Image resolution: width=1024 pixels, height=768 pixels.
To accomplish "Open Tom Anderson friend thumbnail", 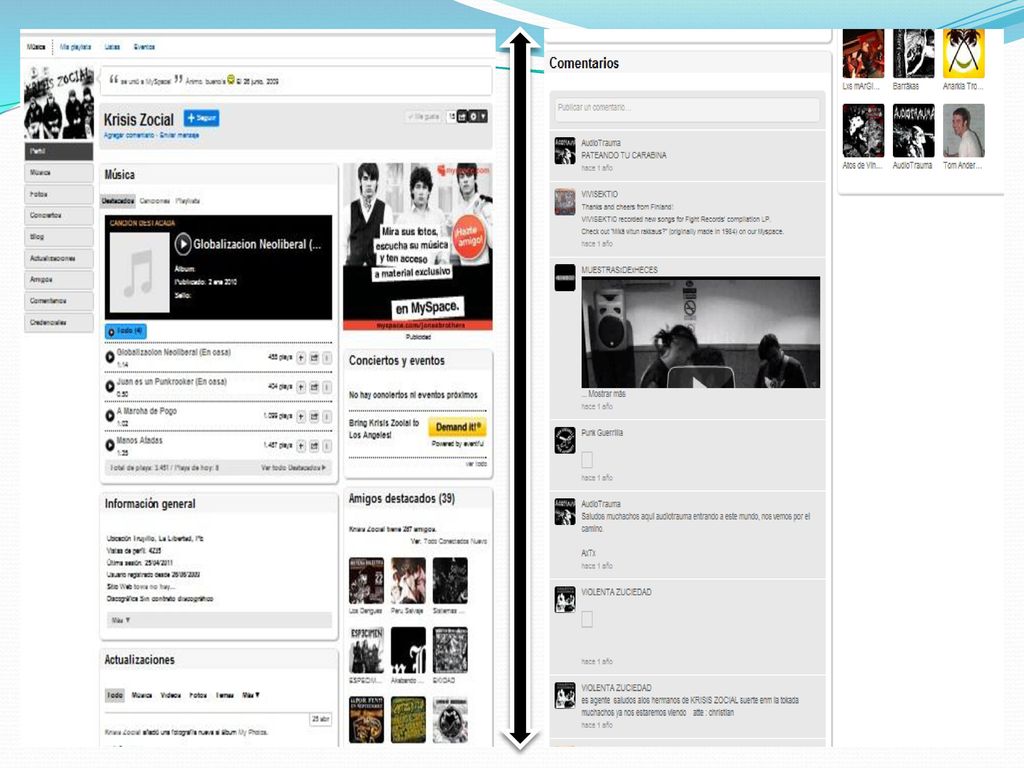I will [963, 131].
